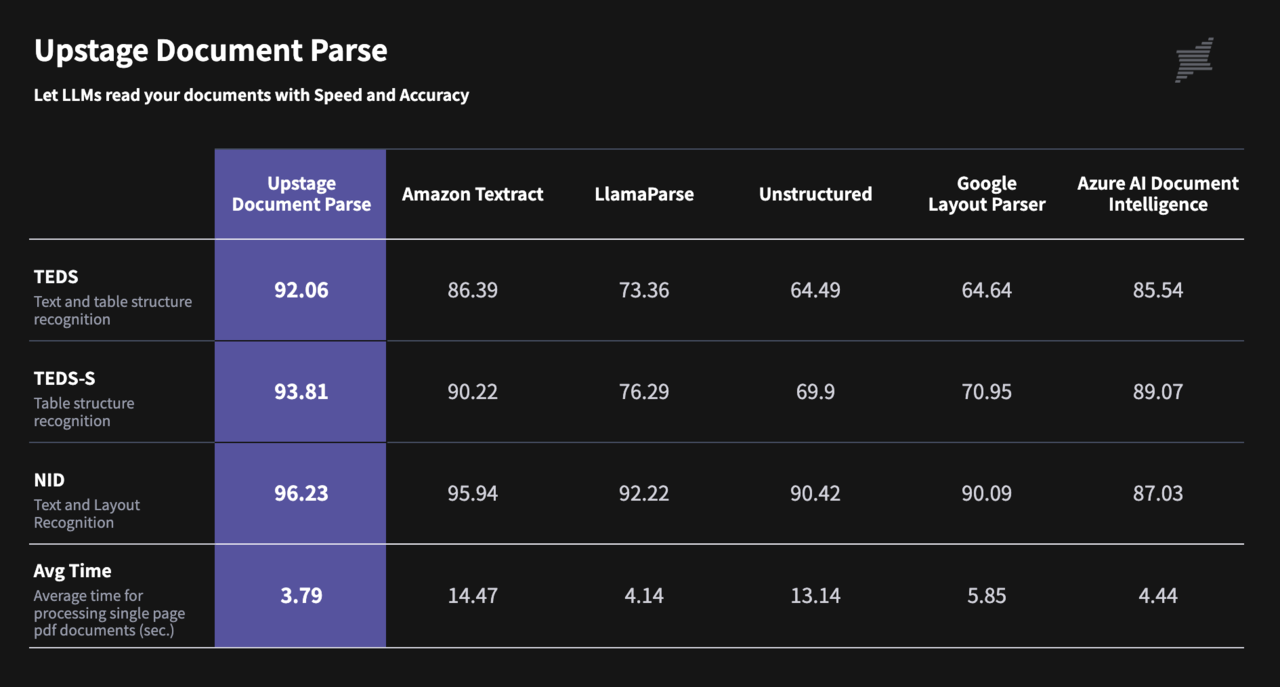The width and height of the screenshot is (1280, 687).
Task: Select the purple Upstage Document Parse column header
Action: (x=301, y=194)
